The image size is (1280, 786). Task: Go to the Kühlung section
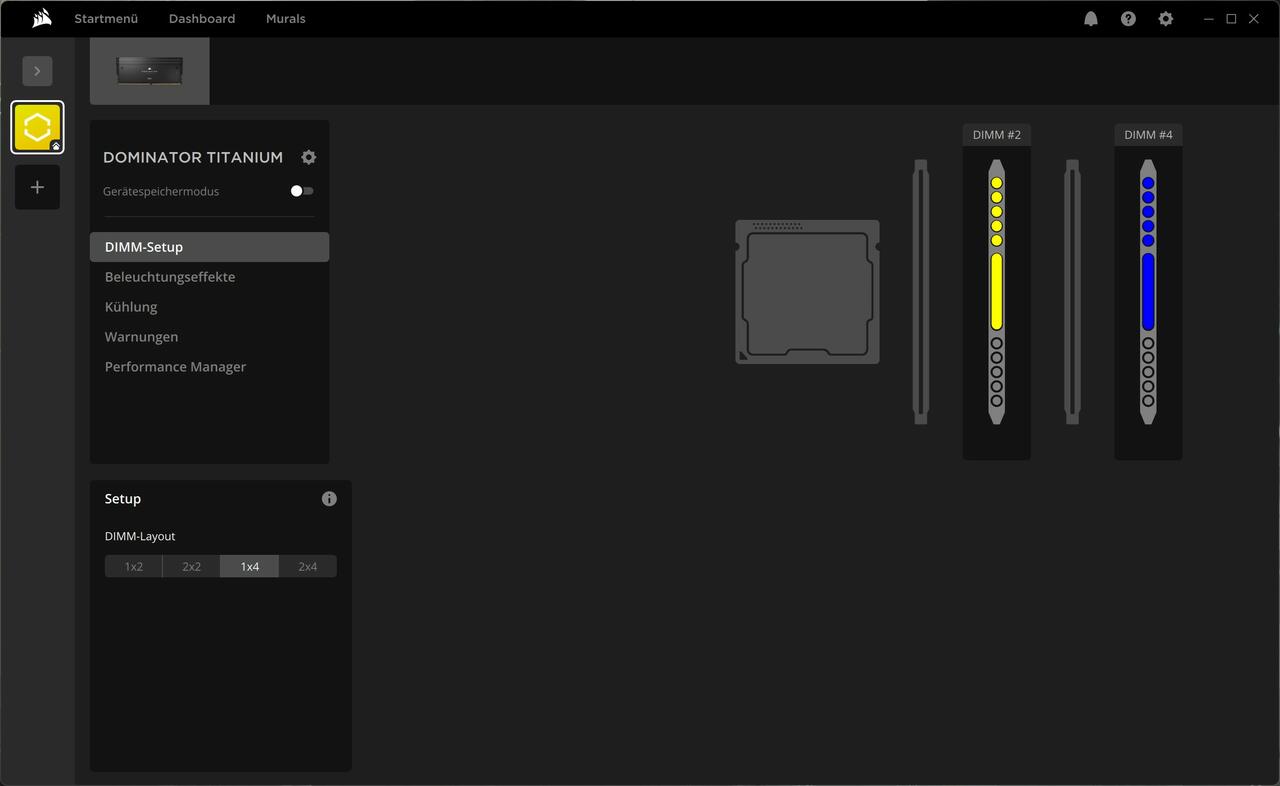(x=131, y=307)
